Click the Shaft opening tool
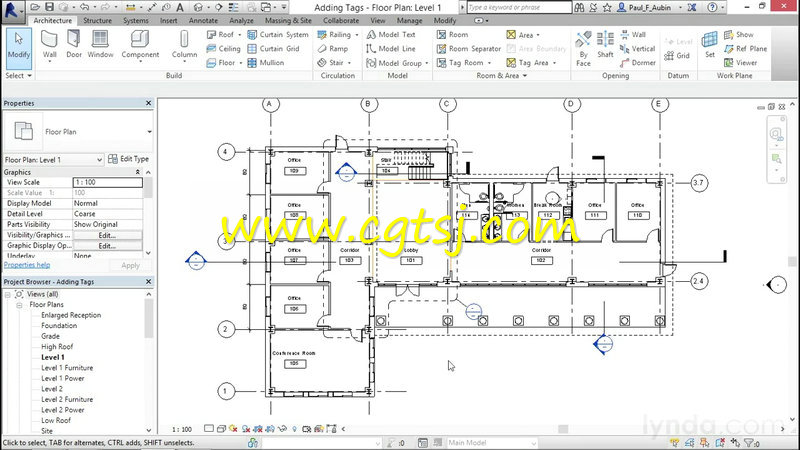 click(x=605, y=45)
